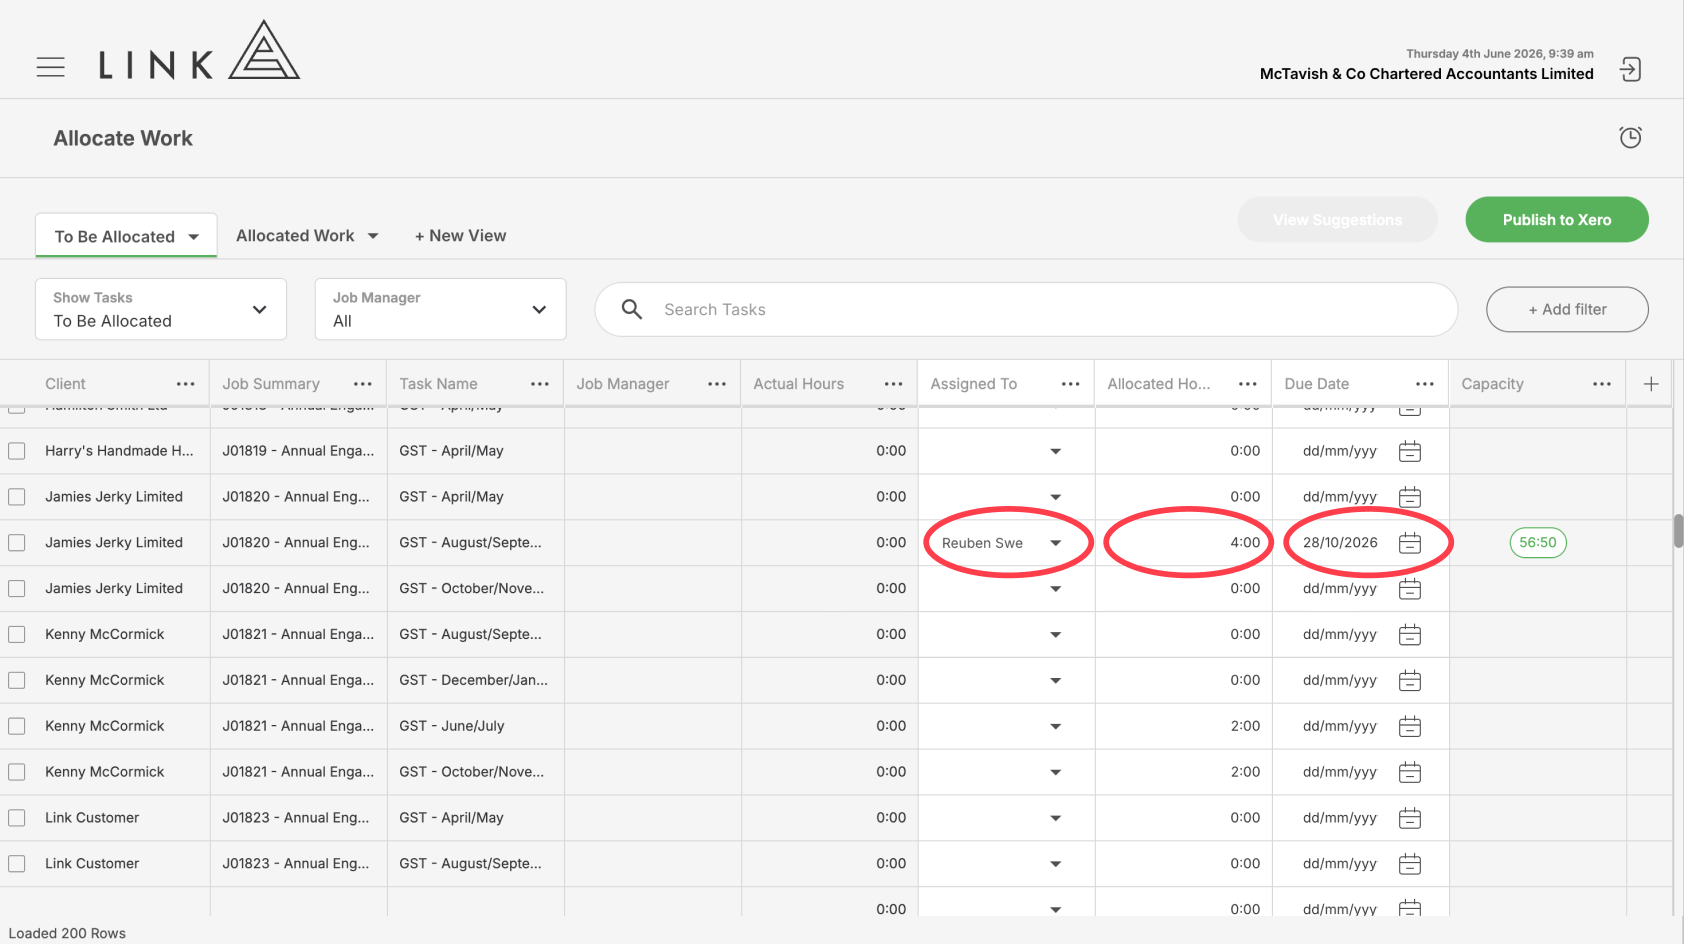Open Client column options menu
The height and width of the screenshot is (944, 1684).
(186, 384)
